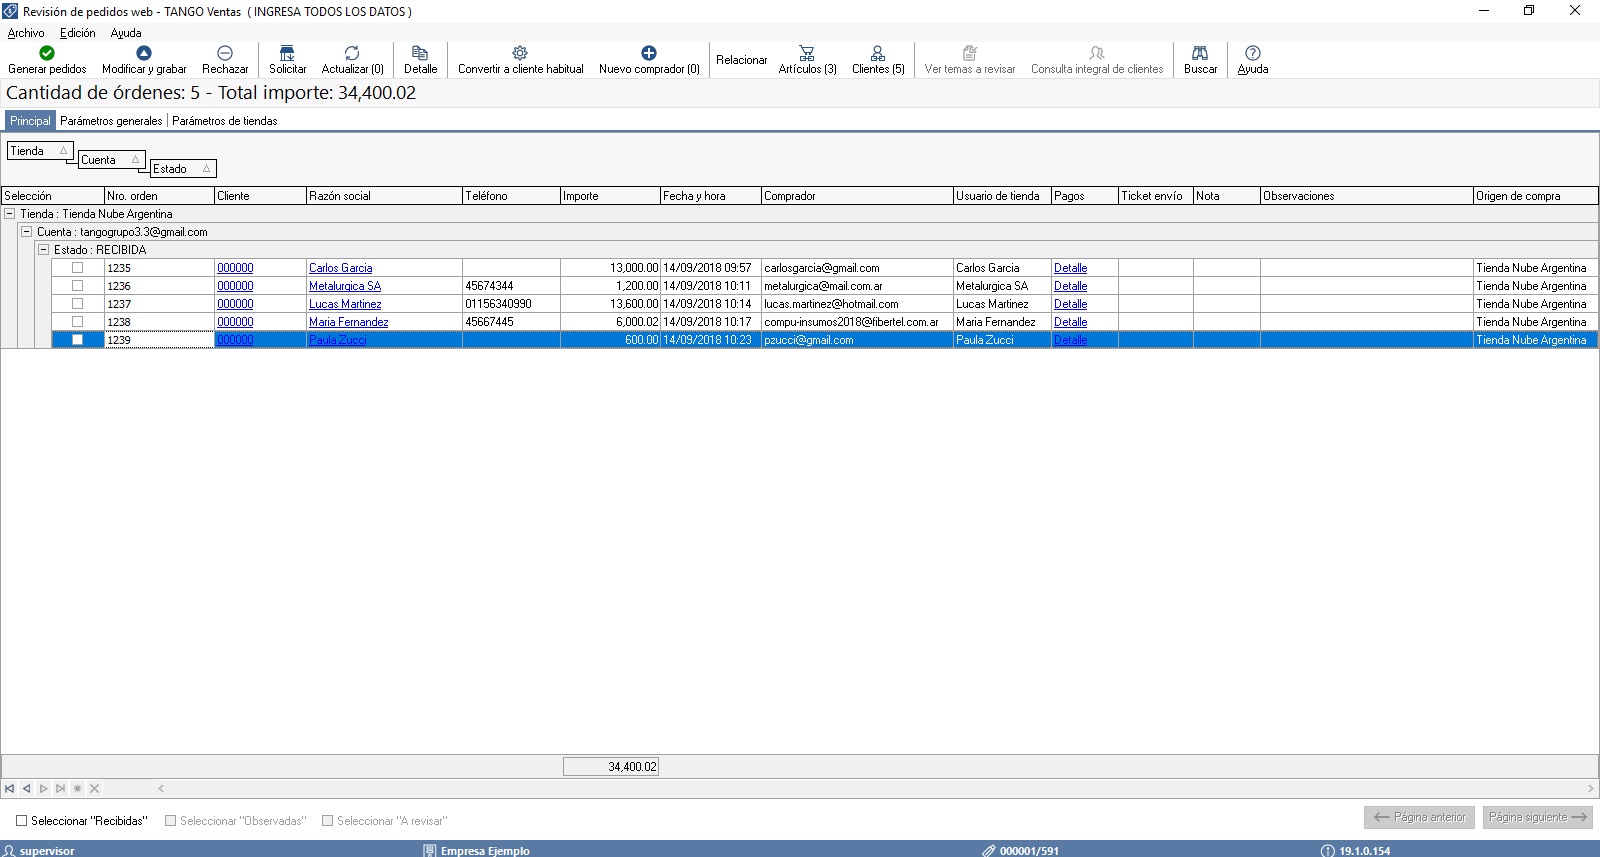The height and width of the screenshot is (857, 1600).
Task: Select phone cell 01156340990
Action: (x=511, y=304)
